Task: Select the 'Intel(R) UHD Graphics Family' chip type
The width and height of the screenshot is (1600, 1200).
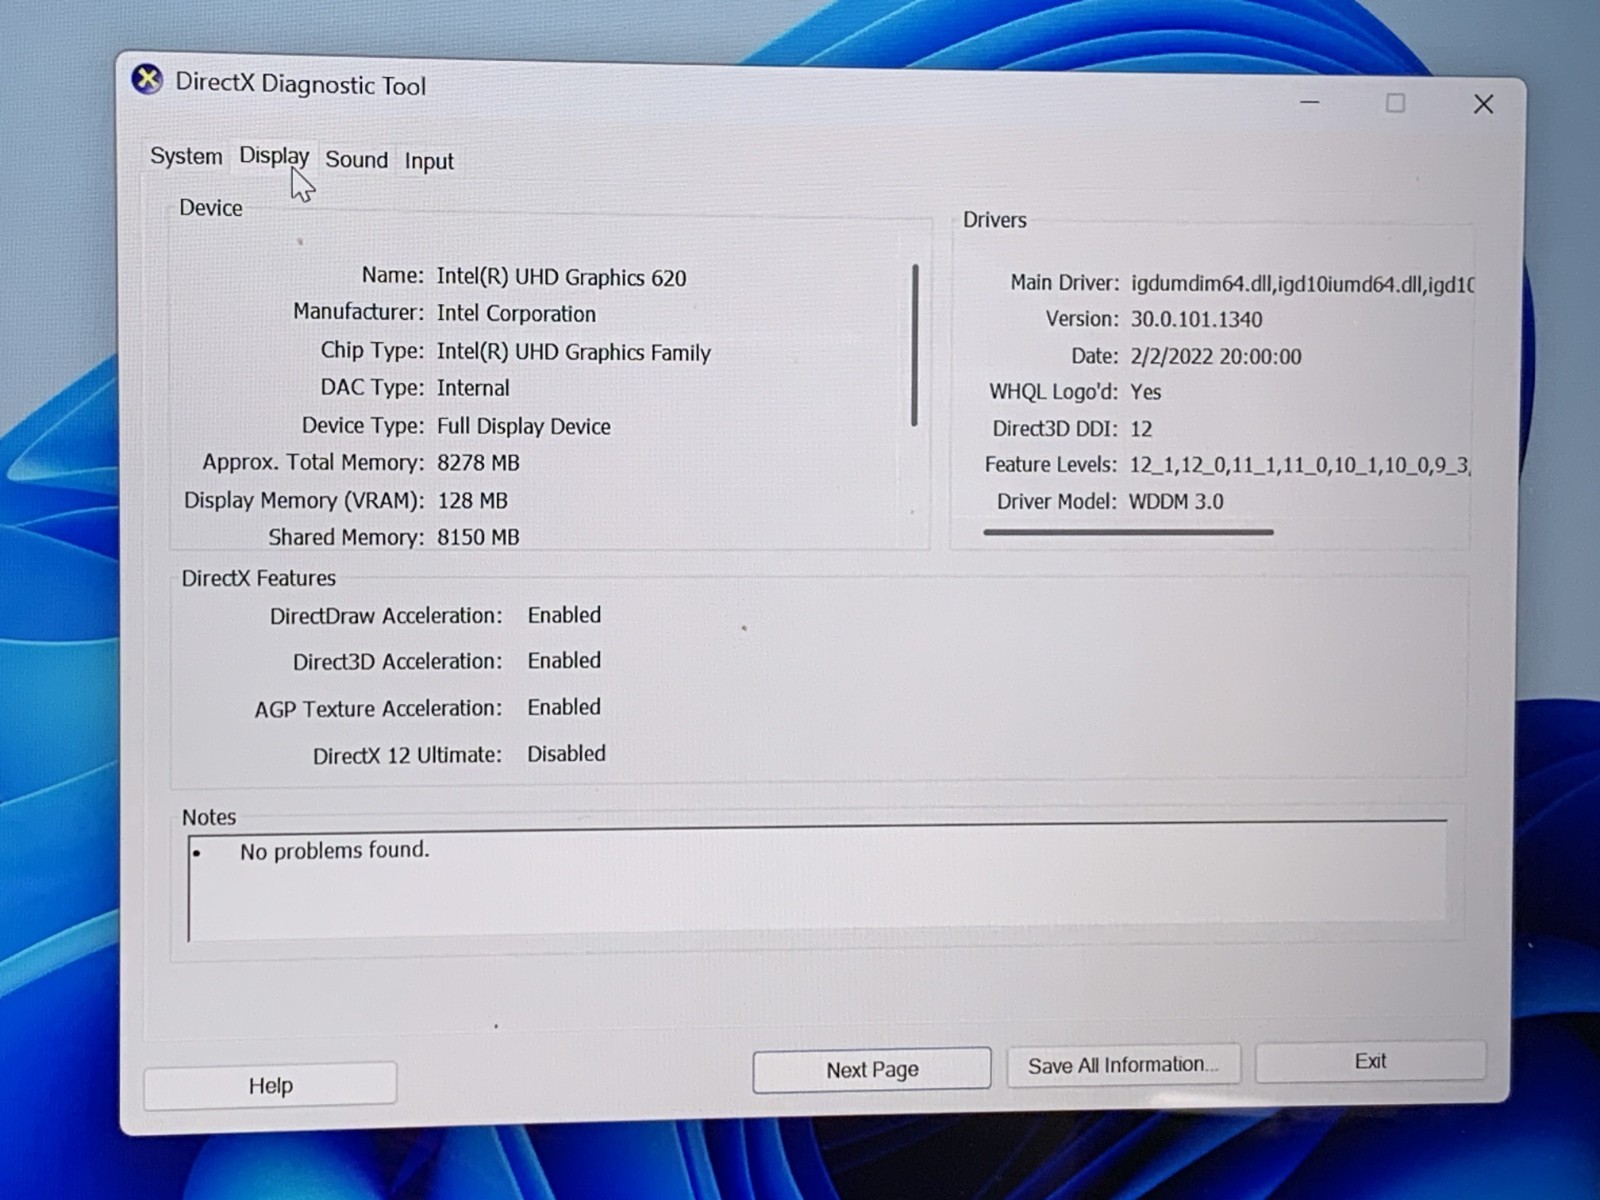Action: [573, 352]
